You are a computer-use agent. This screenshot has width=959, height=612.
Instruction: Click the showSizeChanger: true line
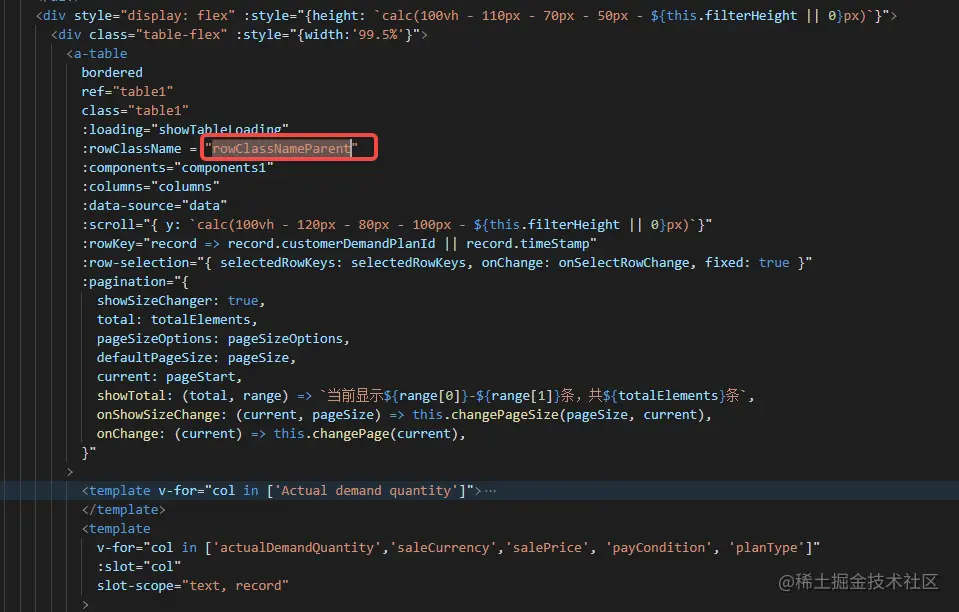(x=180, y=300)
